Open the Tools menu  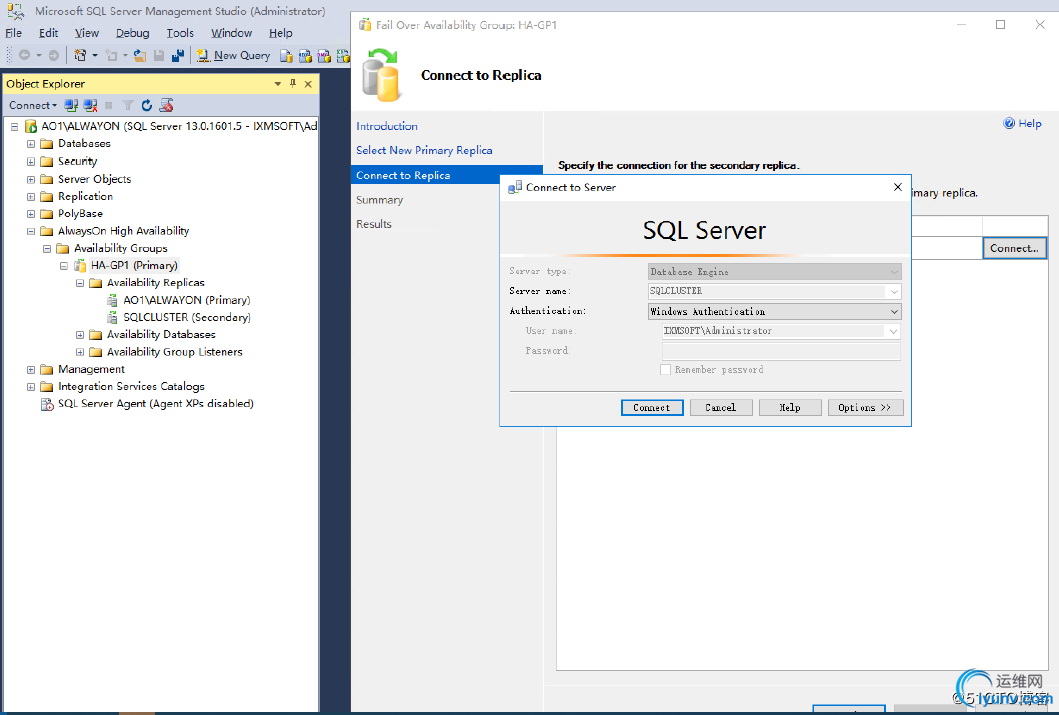pos(180,33)
